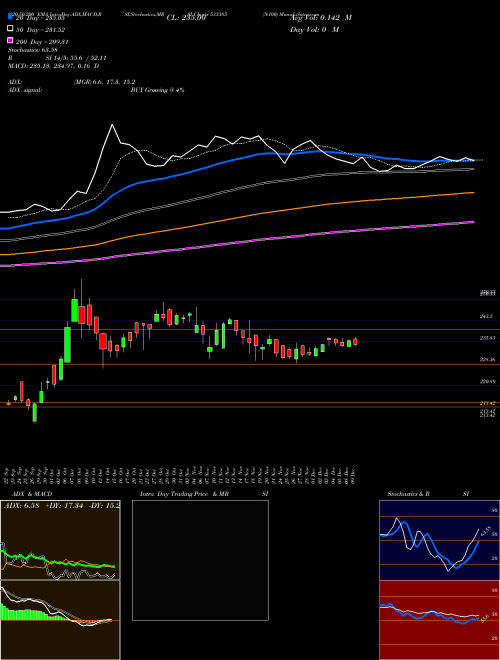Click the last red candlestick on the chart

click(355, 342)
